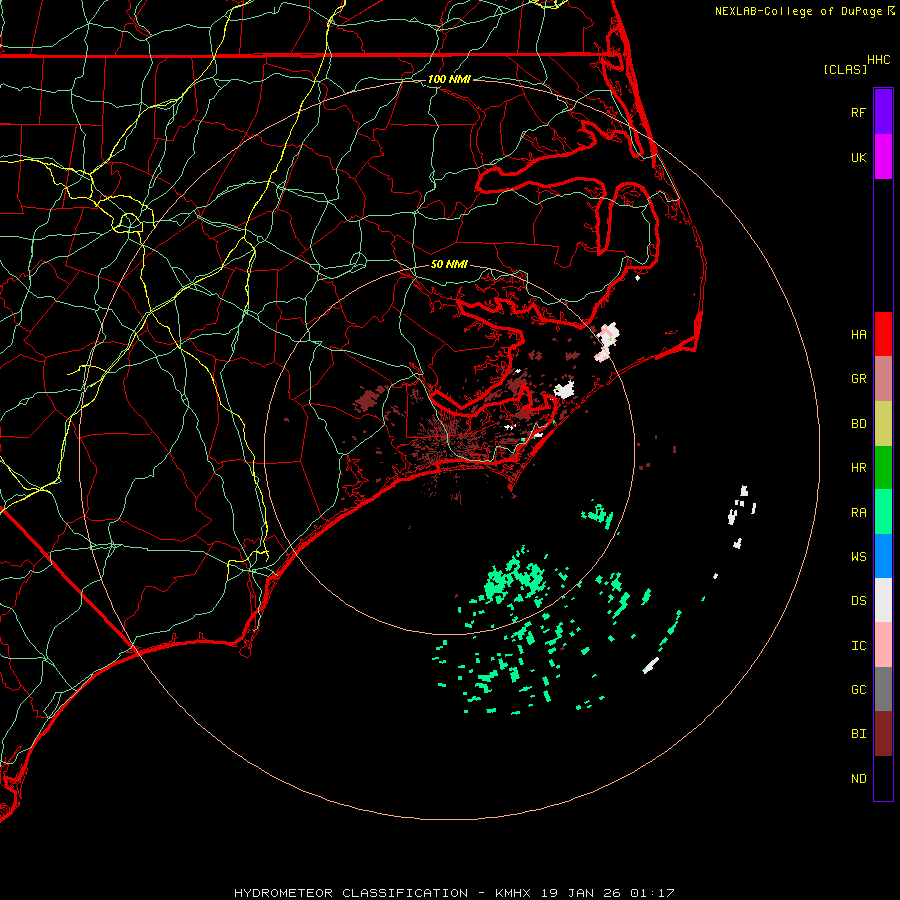The width and height of the screenshot is (900, 900).
Task: Click the BD yellow legend swatch
Action: [883, 423]
